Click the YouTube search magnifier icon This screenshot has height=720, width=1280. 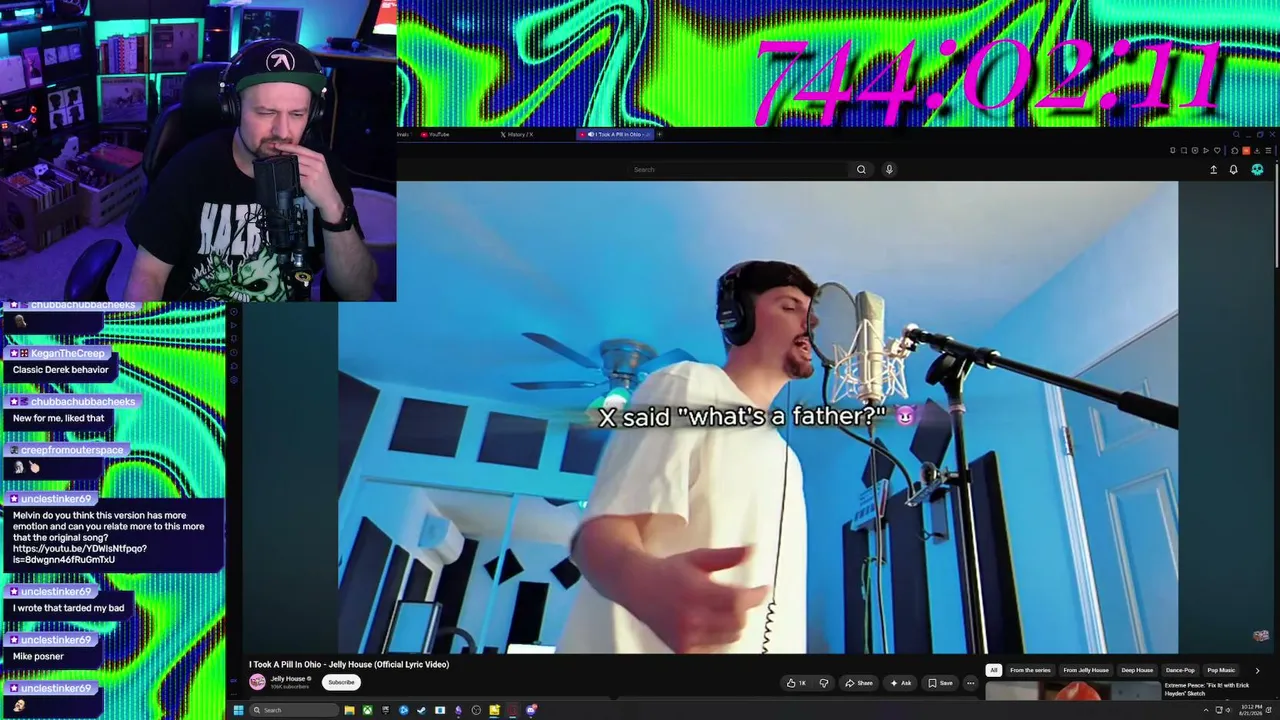coord(861,170)
